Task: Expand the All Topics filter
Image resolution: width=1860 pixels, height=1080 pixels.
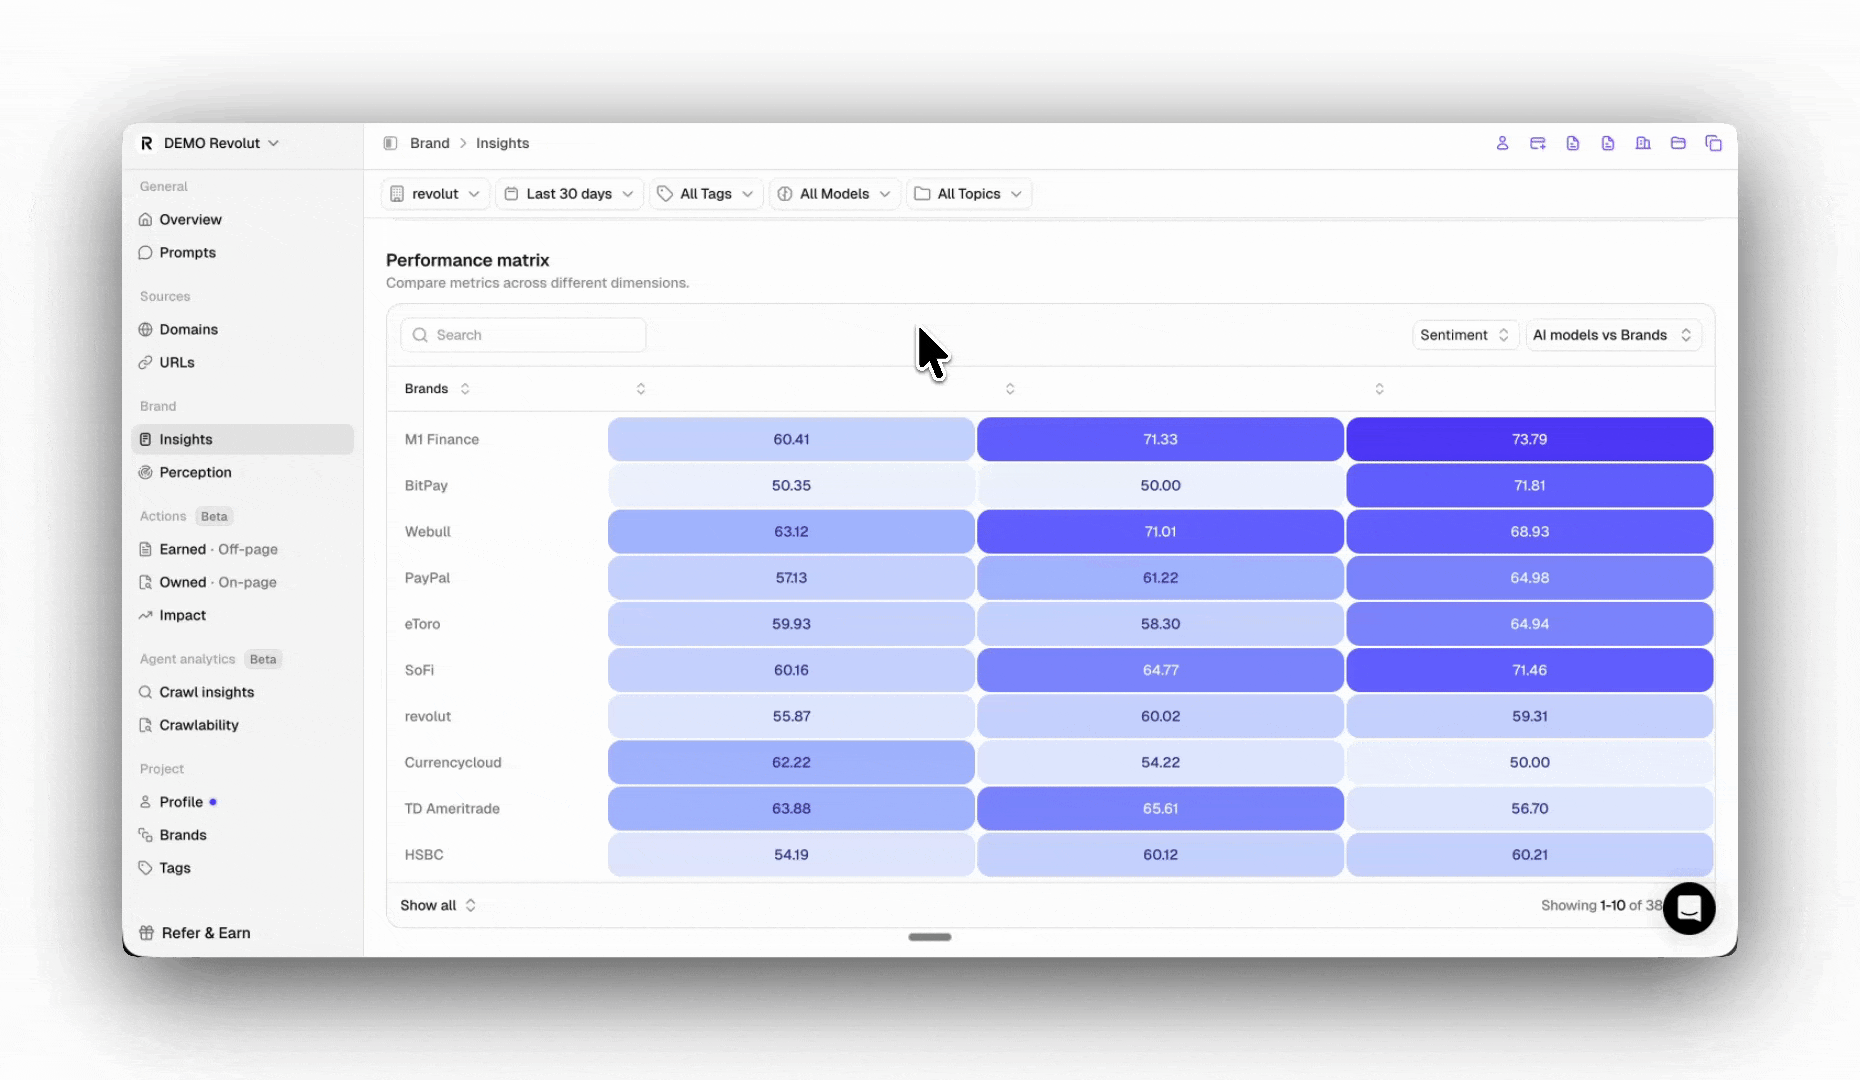Action: tap(969, 194)
